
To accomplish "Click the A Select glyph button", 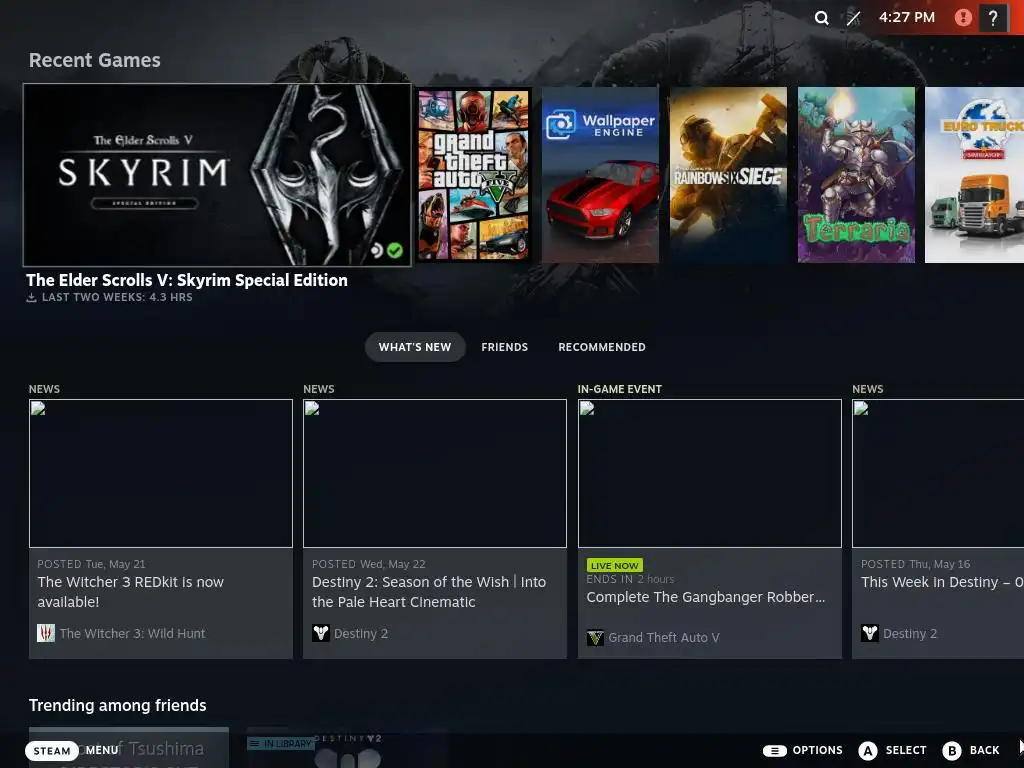I will click(868, 751).
